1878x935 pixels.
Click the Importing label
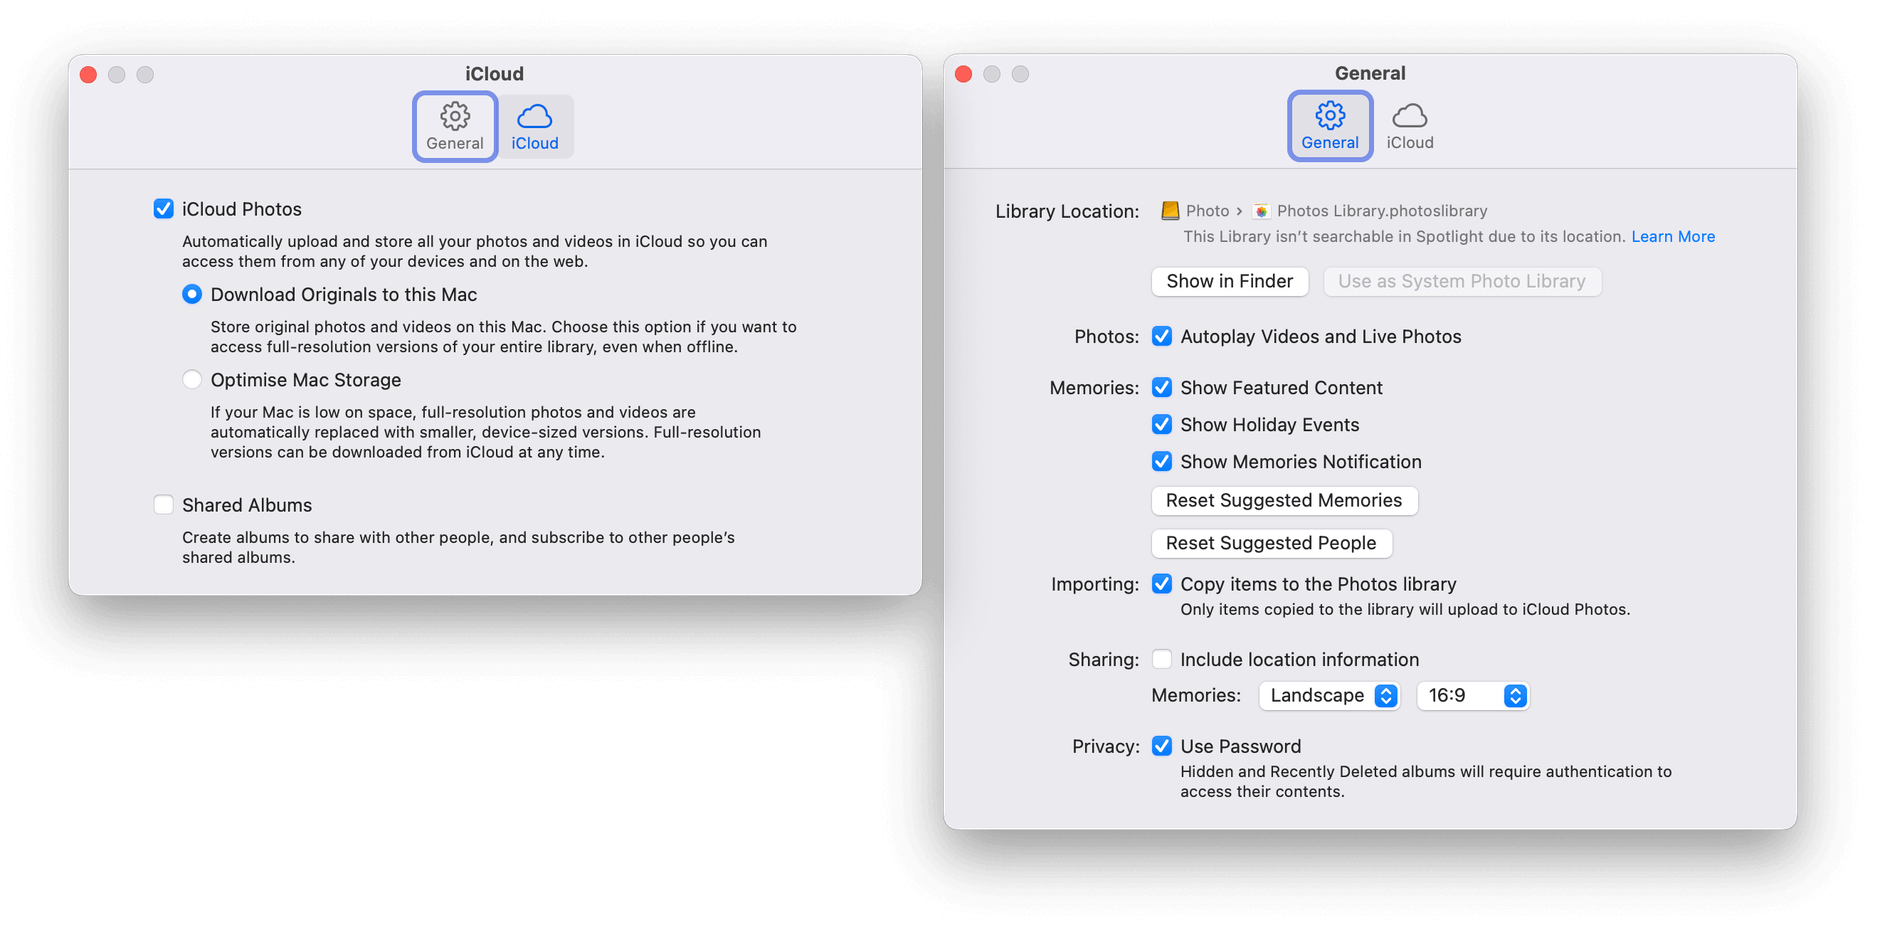pos(1095,584)
